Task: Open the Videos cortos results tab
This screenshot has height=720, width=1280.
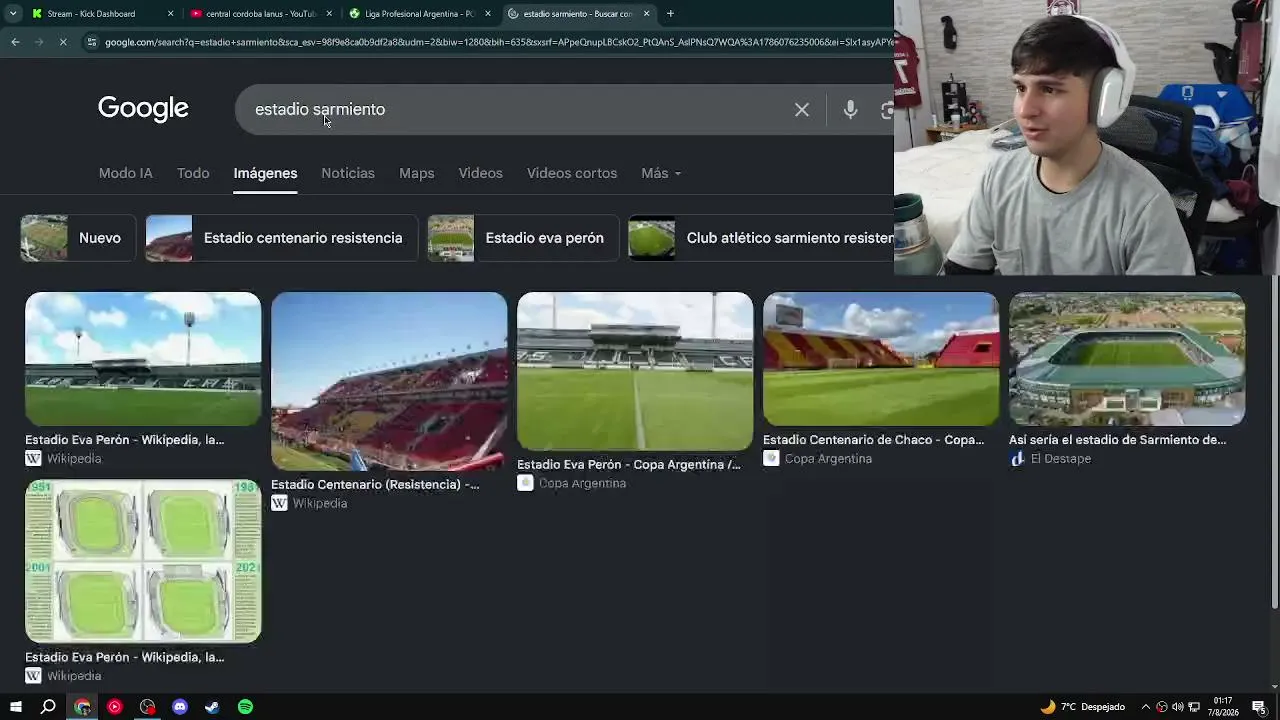Action: [572, 173]
